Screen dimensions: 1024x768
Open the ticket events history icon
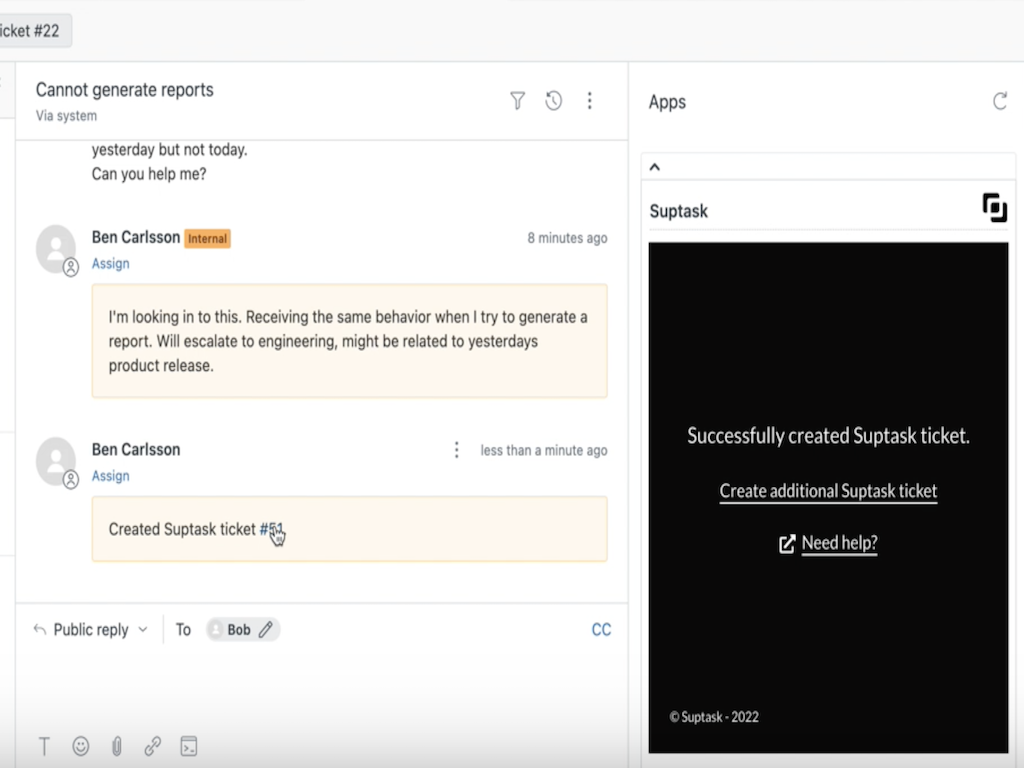[553, 101]
